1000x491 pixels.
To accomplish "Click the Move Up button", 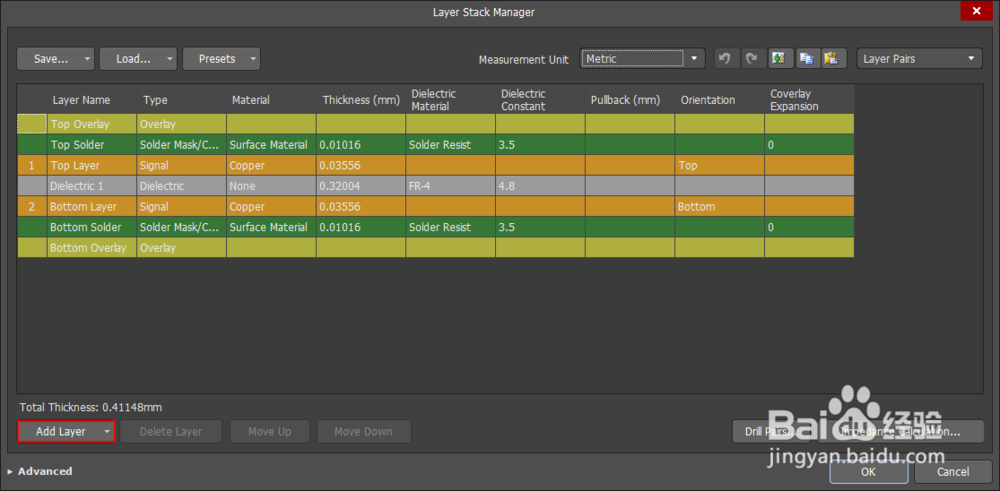I will coord(270,432).
